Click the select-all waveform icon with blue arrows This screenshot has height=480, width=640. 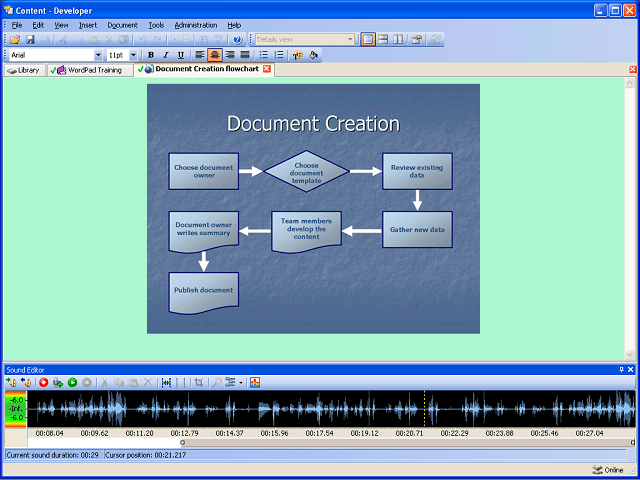coord(166,382)
